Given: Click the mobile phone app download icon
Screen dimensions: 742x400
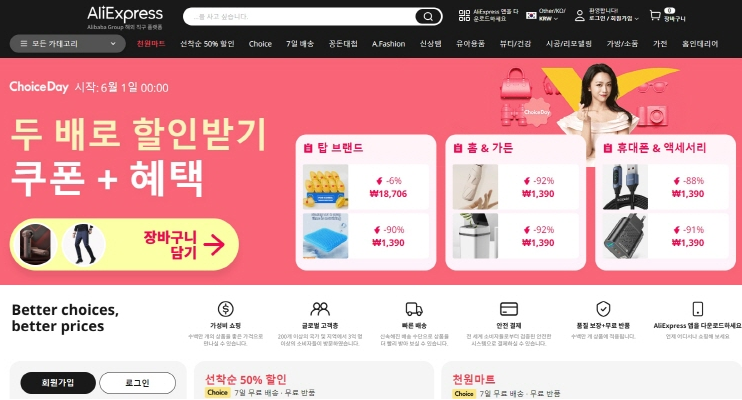Looking at the screenshot, I should [x=698, y=309].
